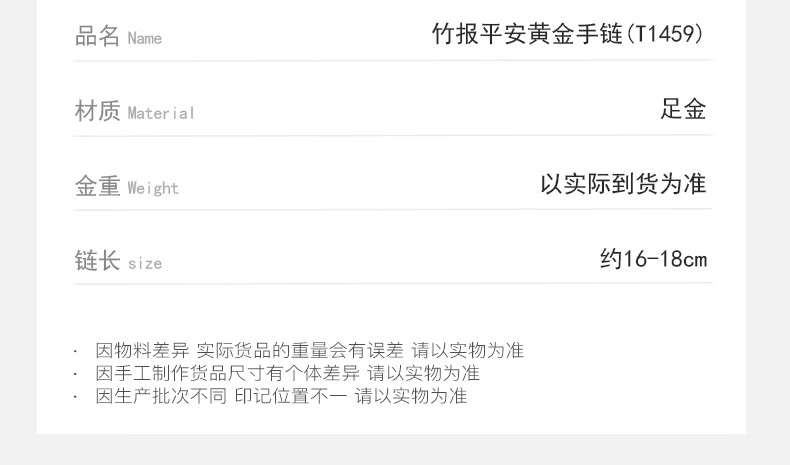Click the 品名 Name label
This screenshot has width=790, height=465.
click(x=118, y=36)
